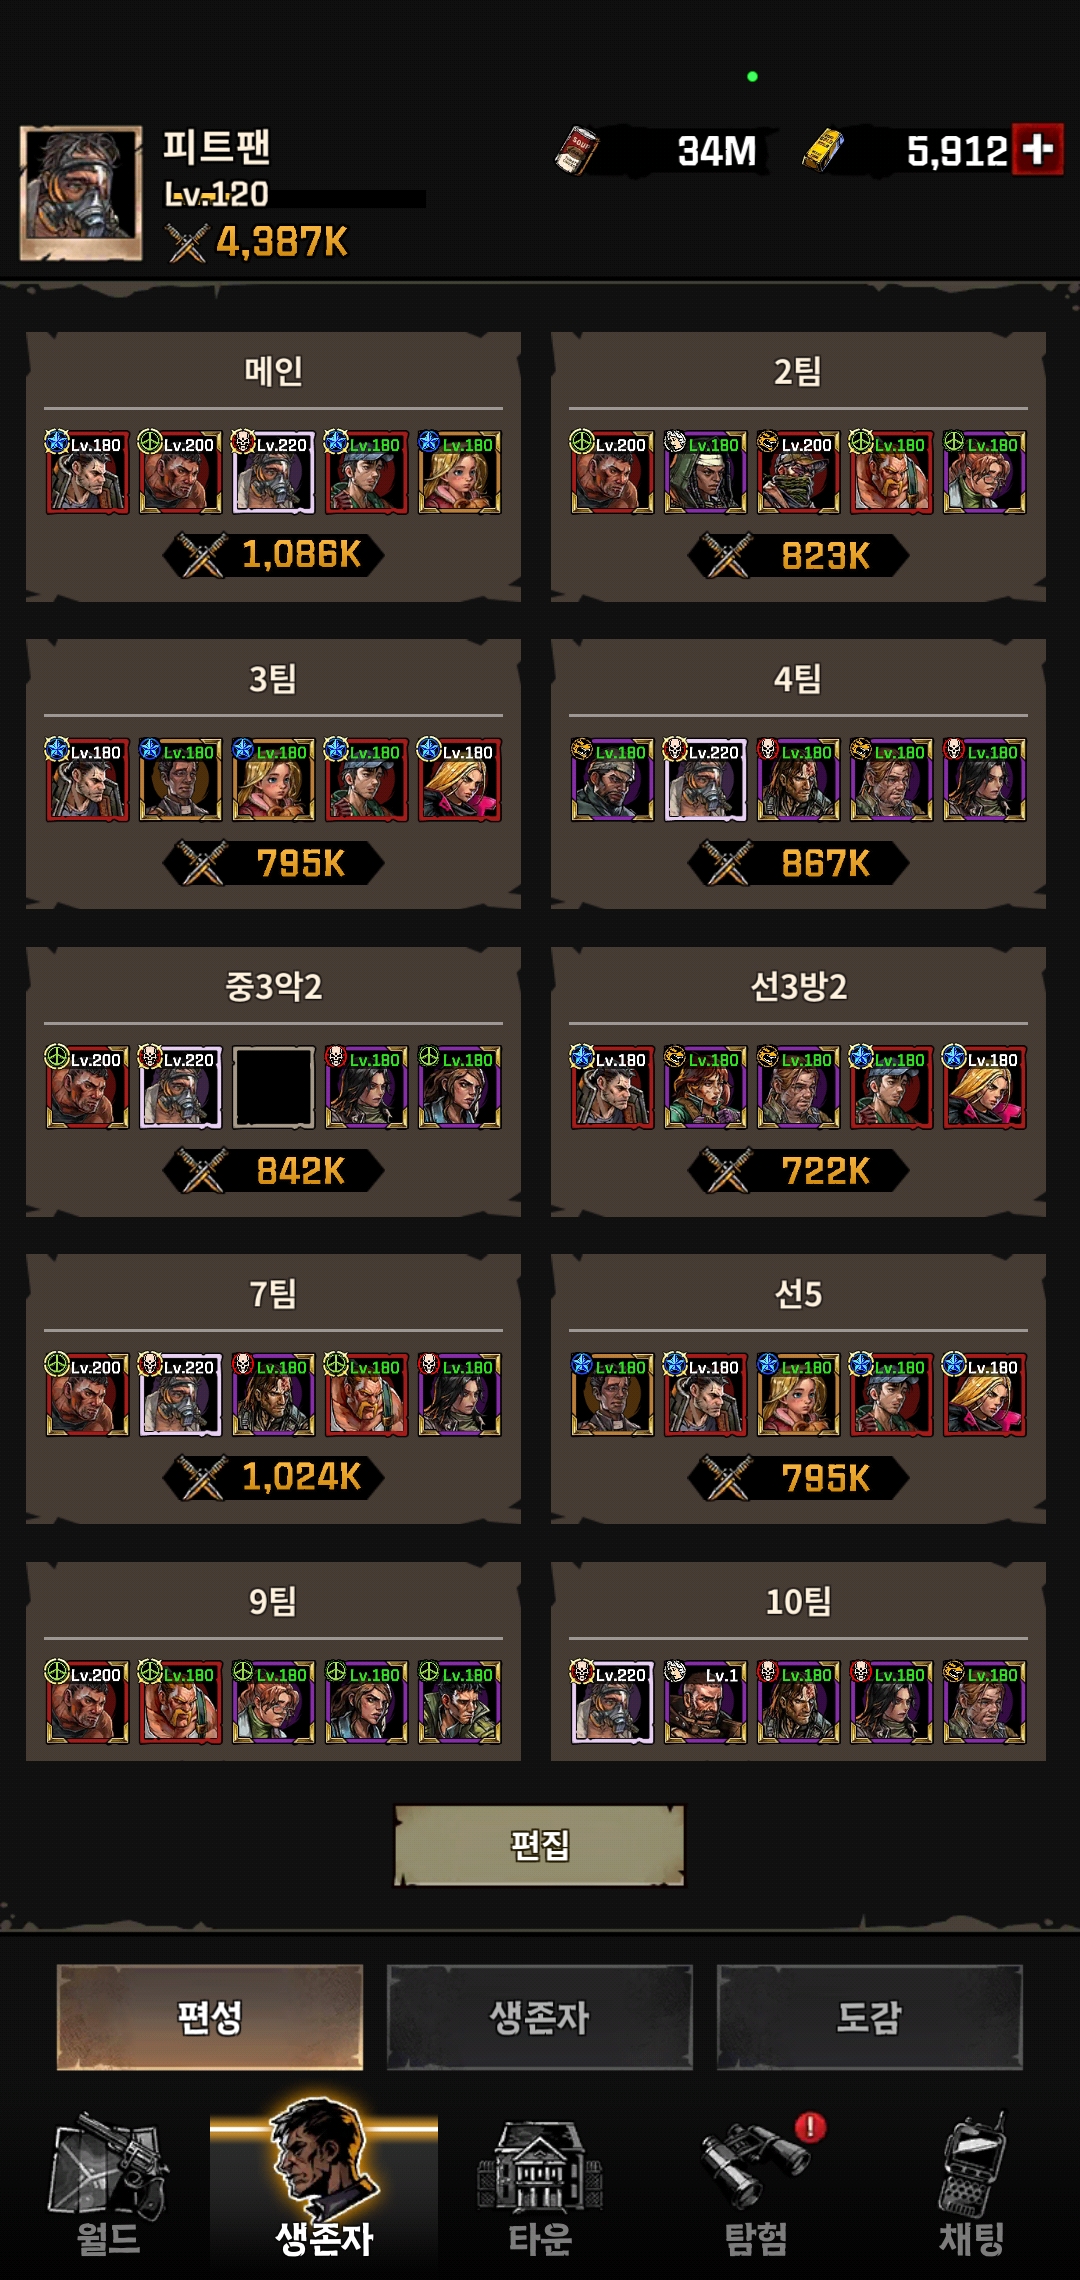Image resolution: width=1080 pixels, height=2280 pixels.
Task: Click the 편집 edit button
Action: (540, 1845)
